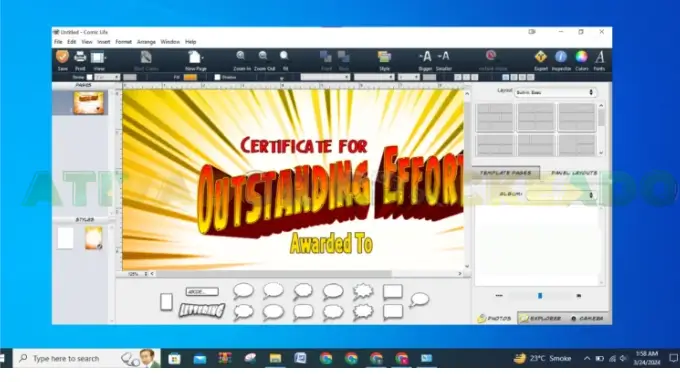
Task: Click the layout list scroll-down arrow
Action: click(x=601, y=153)
